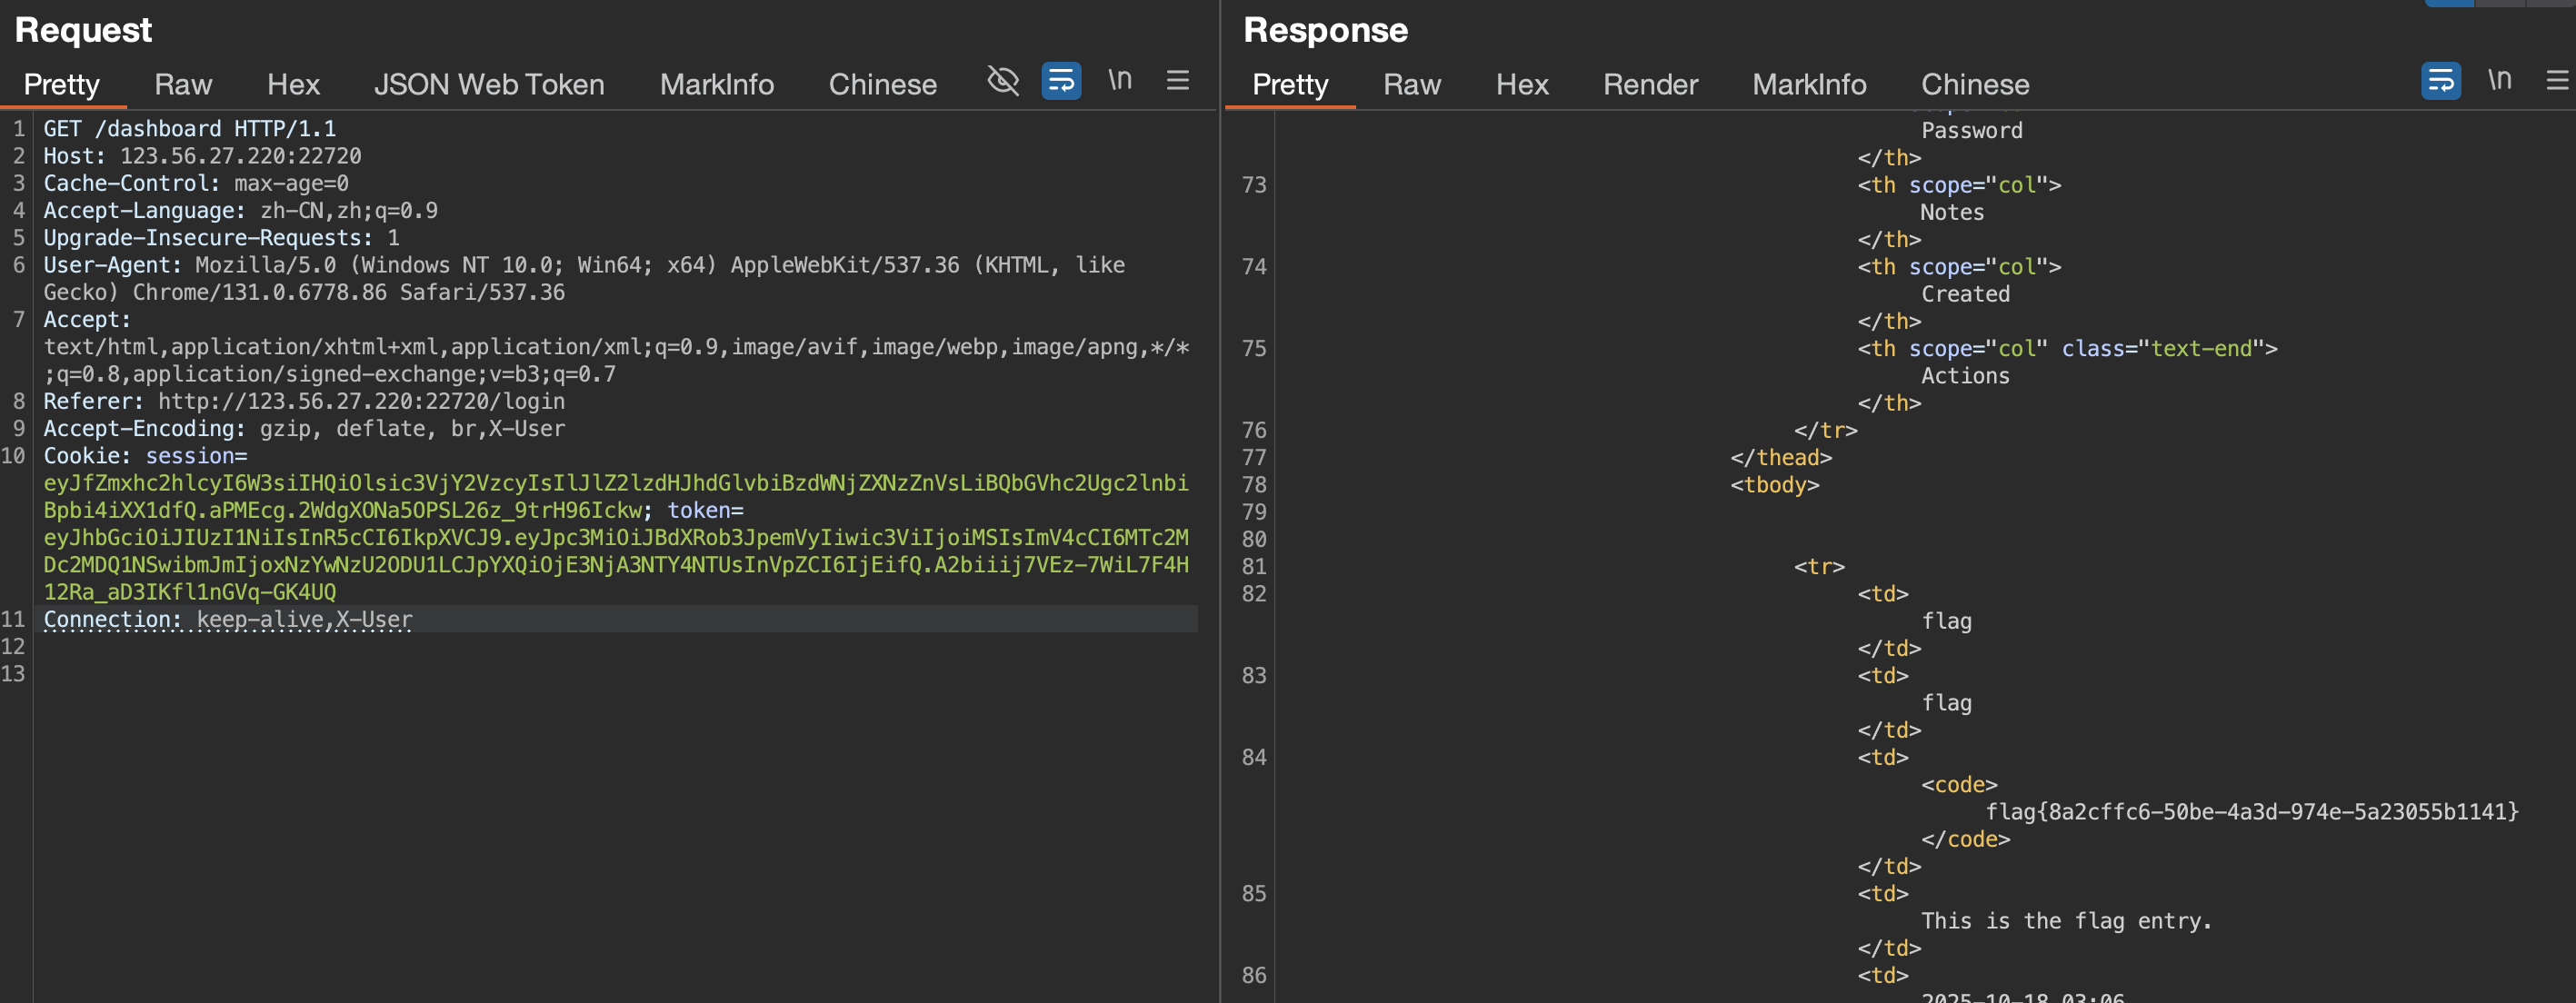Click the Connection header line in request
Viewport: 2576px width, 1003px height.
(228, 620)
